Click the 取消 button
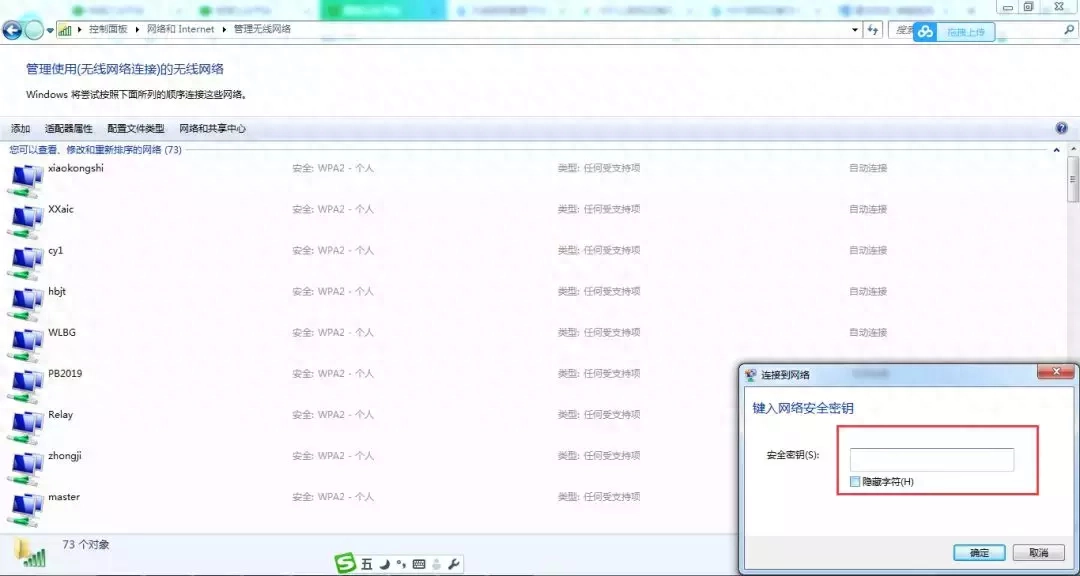The width and height of the screenshot is (1080, 576). click(1039, 553)
